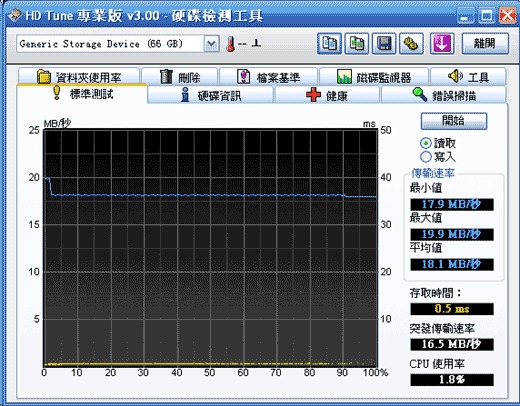
Task: Click the bar chart icon on 磁碟監視器 tab
Action: coord(344,77)
